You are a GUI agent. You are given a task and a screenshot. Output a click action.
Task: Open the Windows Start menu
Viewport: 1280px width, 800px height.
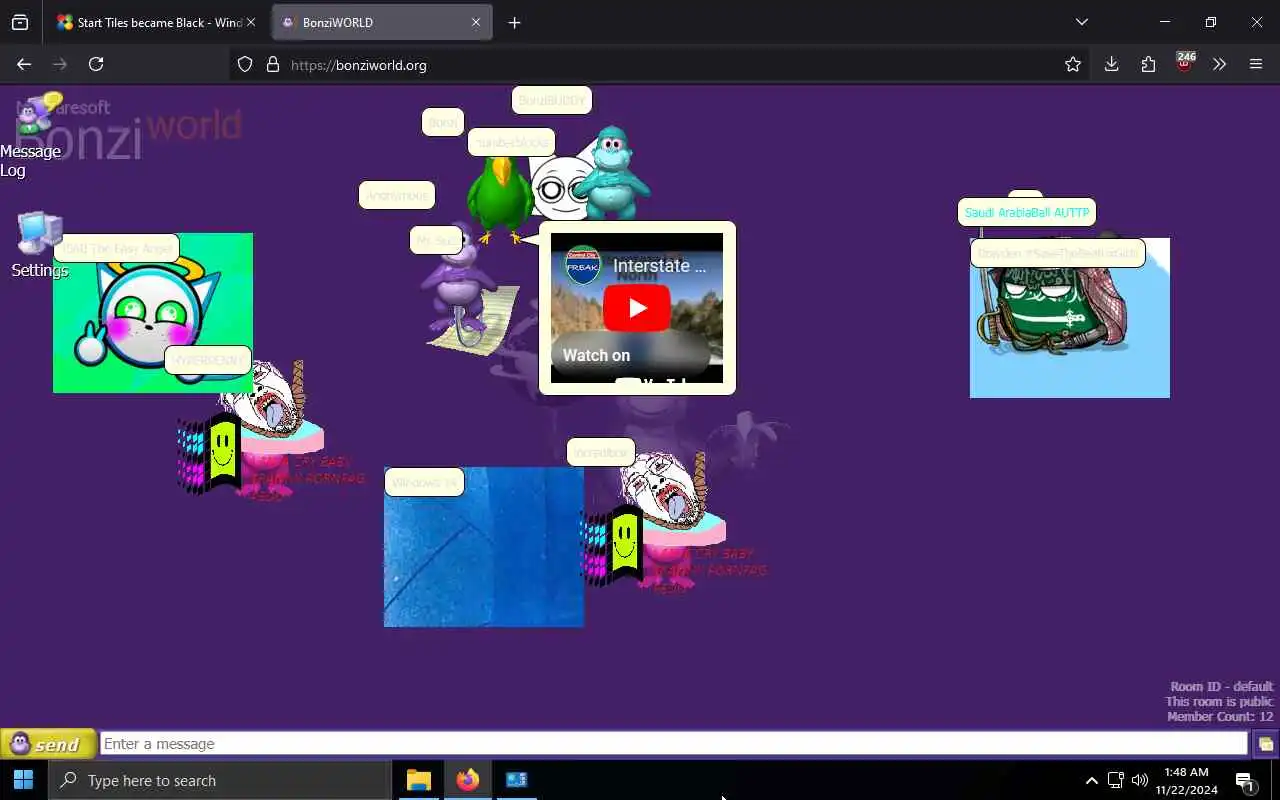pos(24,780)
